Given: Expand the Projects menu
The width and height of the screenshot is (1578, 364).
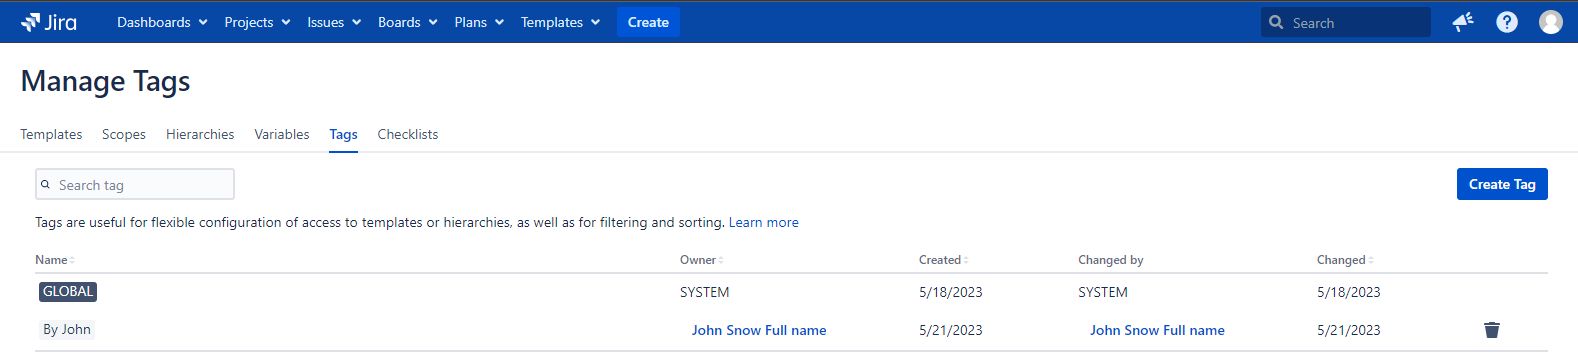Looking at the screenshot, I should (x=257, y=22).
